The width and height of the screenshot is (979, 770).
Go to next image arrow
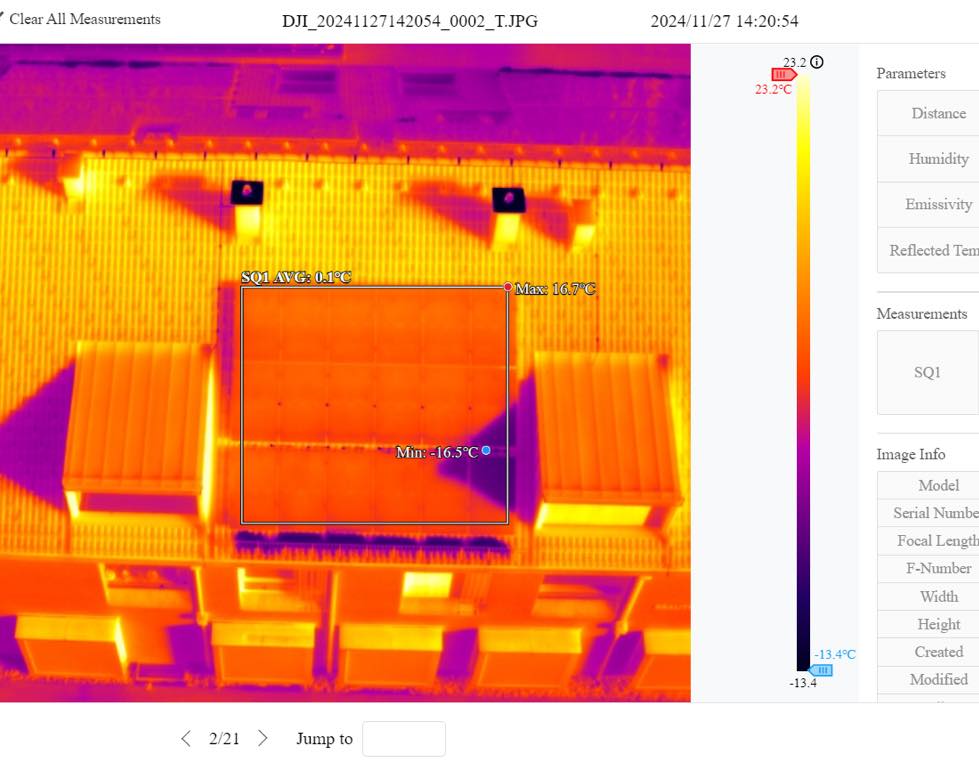coord(263,739)
